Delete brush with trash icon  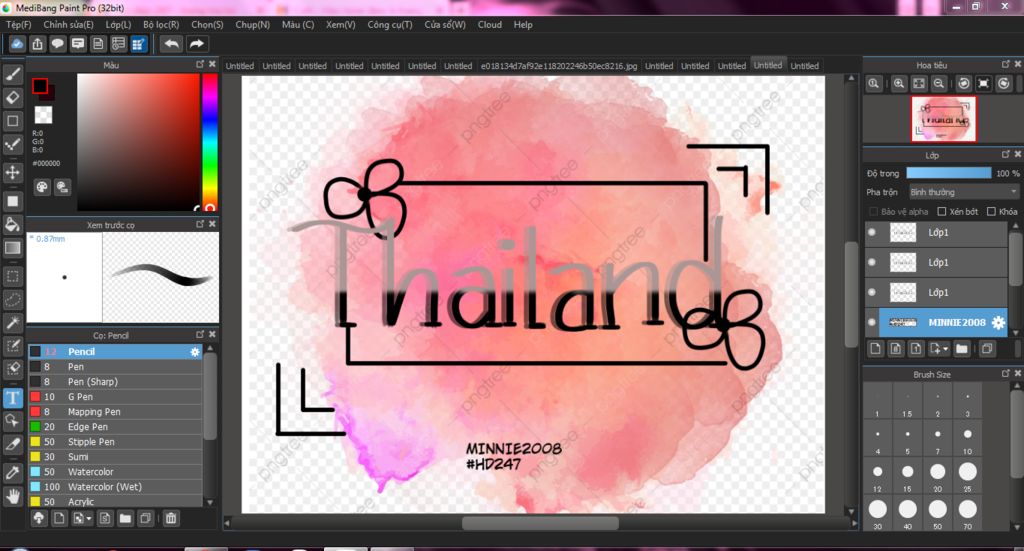click(x=171, y=518)
